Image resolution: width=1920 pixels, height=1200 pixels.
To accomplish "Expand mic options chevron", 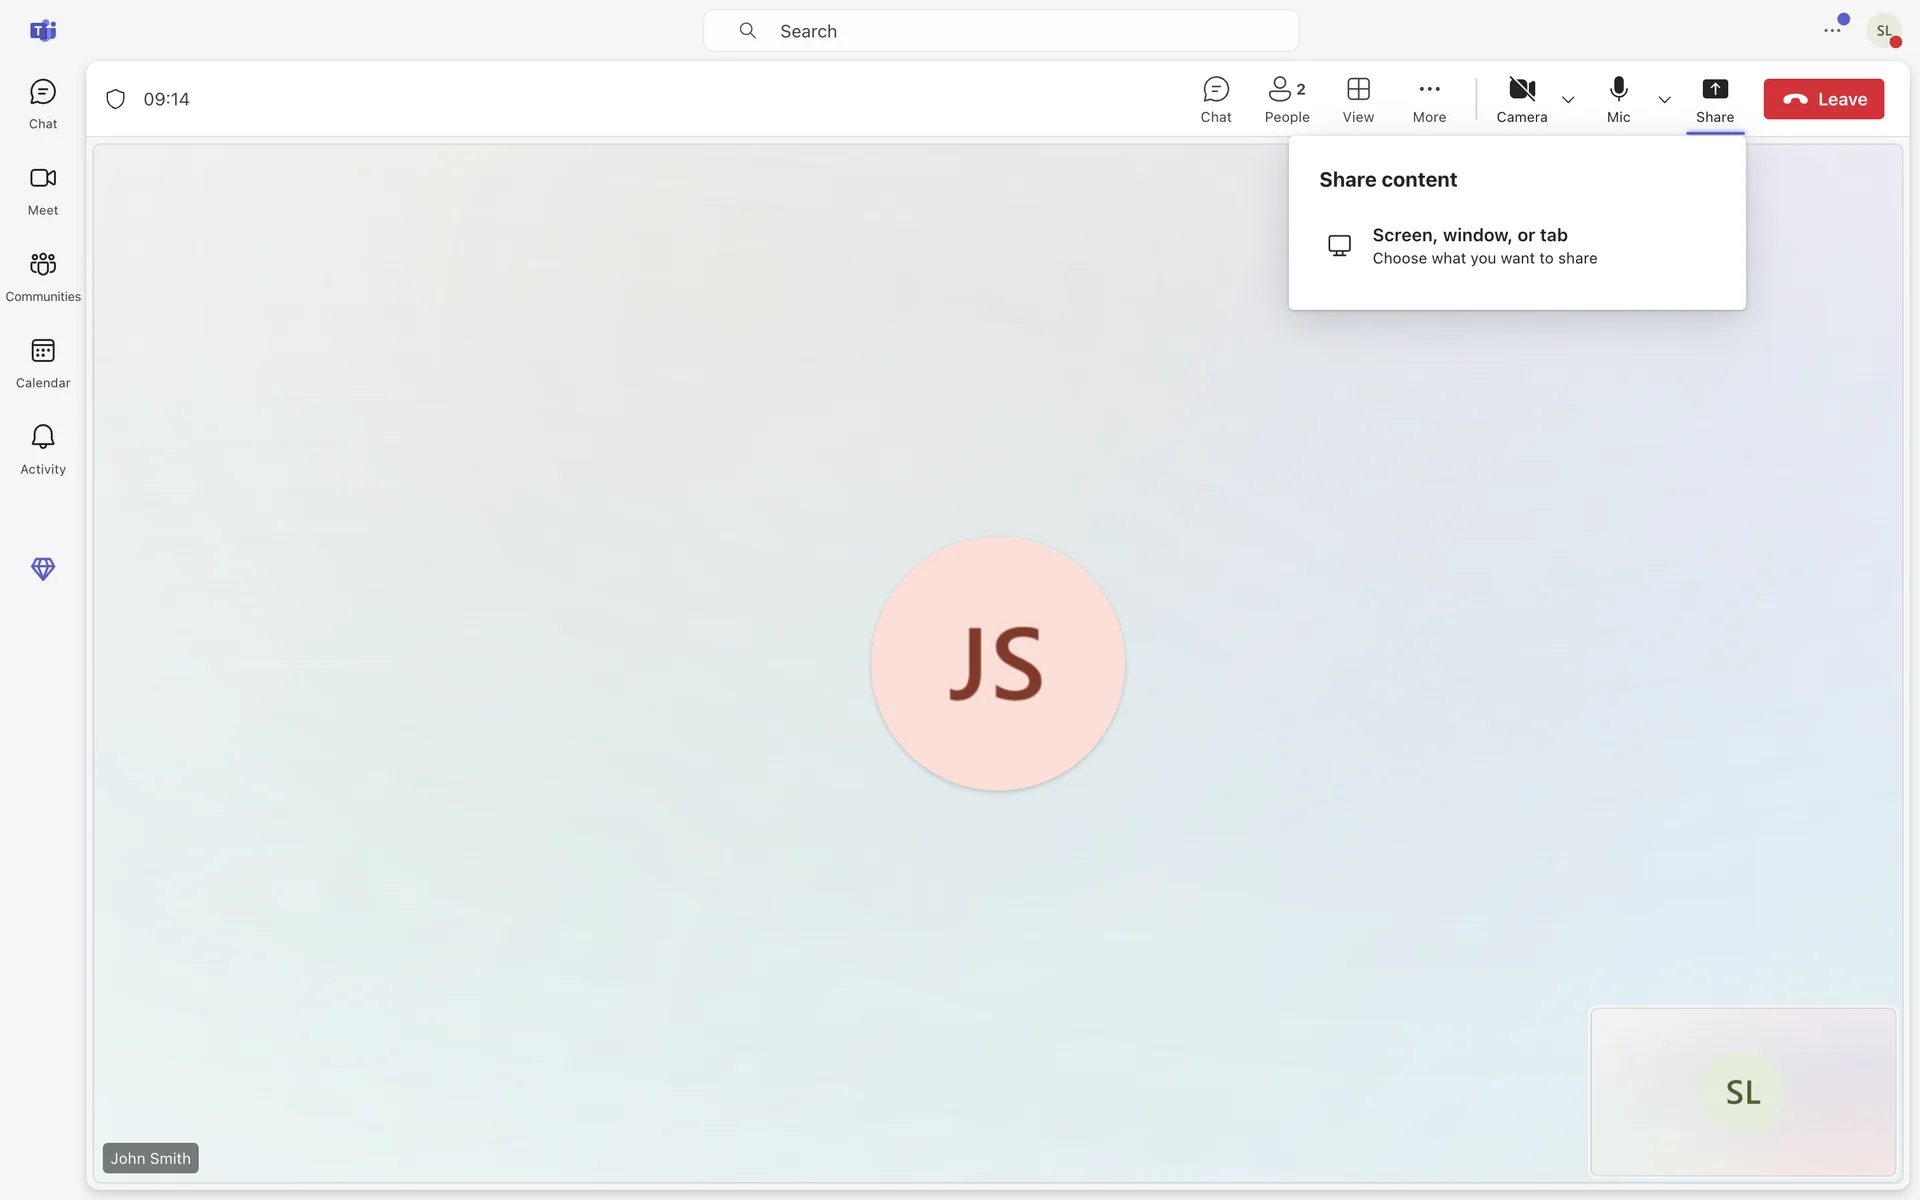I will [x=1664, y=100].
